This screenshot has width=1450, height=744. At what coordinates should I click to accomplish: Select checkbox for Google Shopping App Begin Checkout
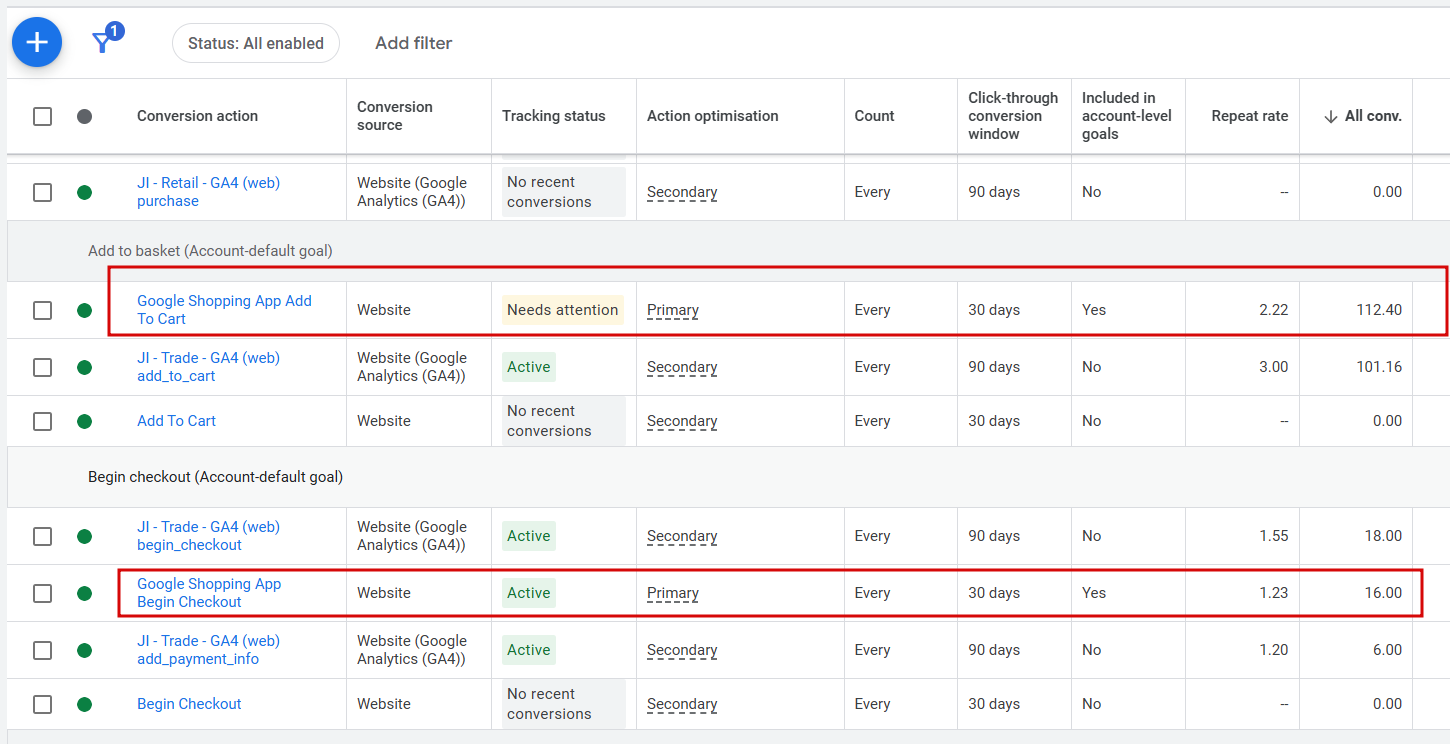(42, 593)
